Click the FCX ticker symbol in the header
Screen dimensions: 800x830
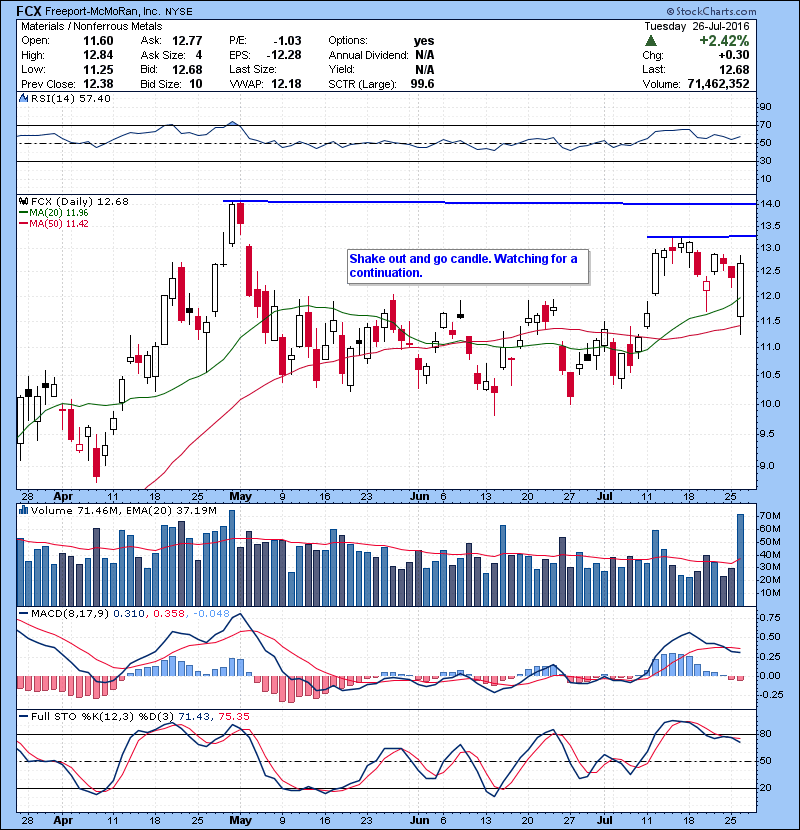pos(29,11)
